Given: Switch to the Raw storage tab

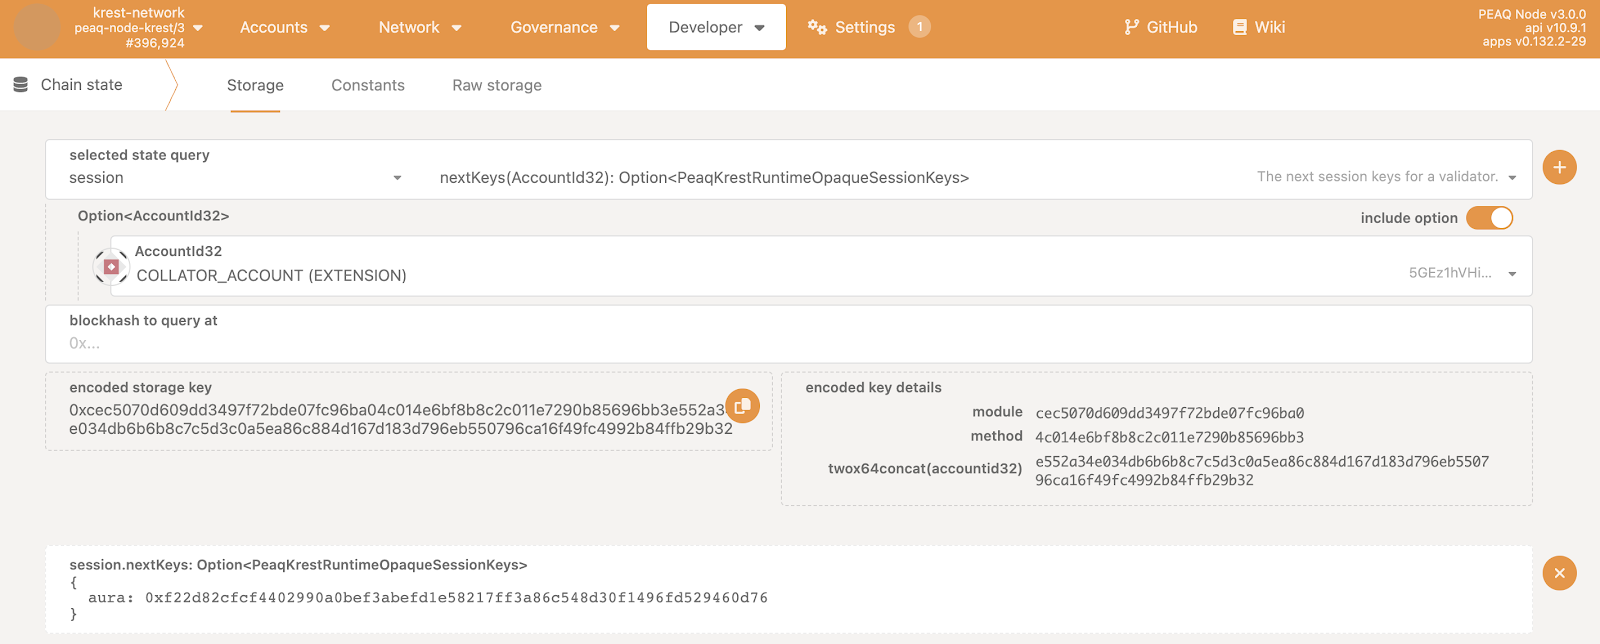Looking at the screenshot, I should [x=497, y=85].
